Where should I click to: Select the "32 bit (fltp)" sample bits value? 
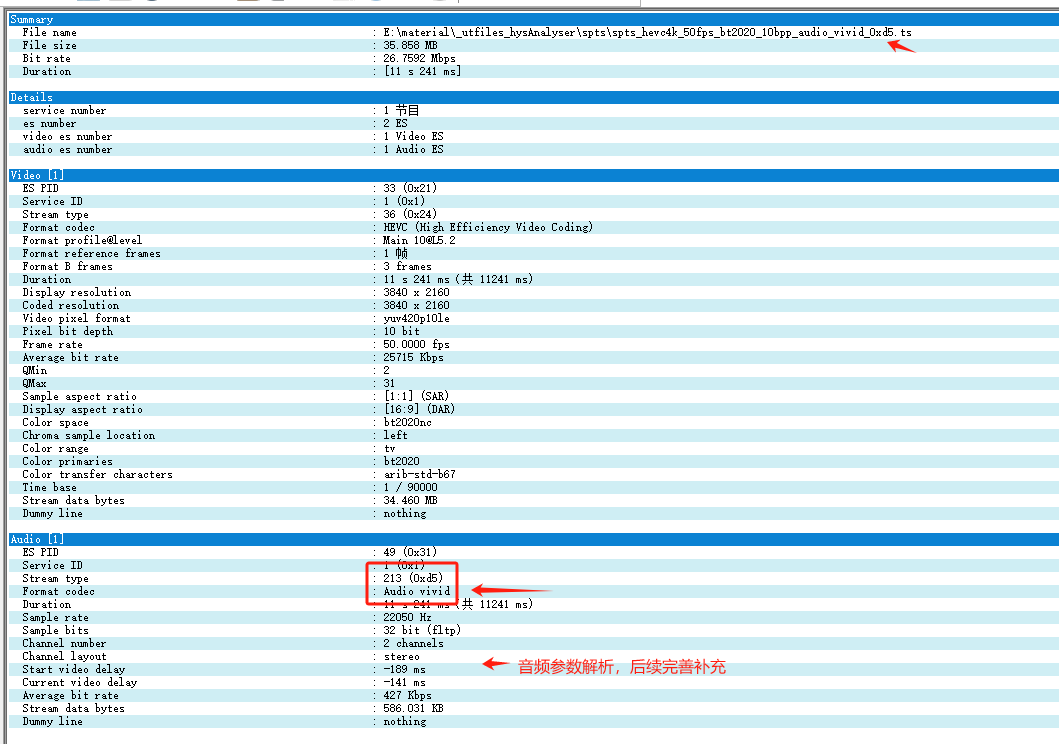tap(422, 631)
